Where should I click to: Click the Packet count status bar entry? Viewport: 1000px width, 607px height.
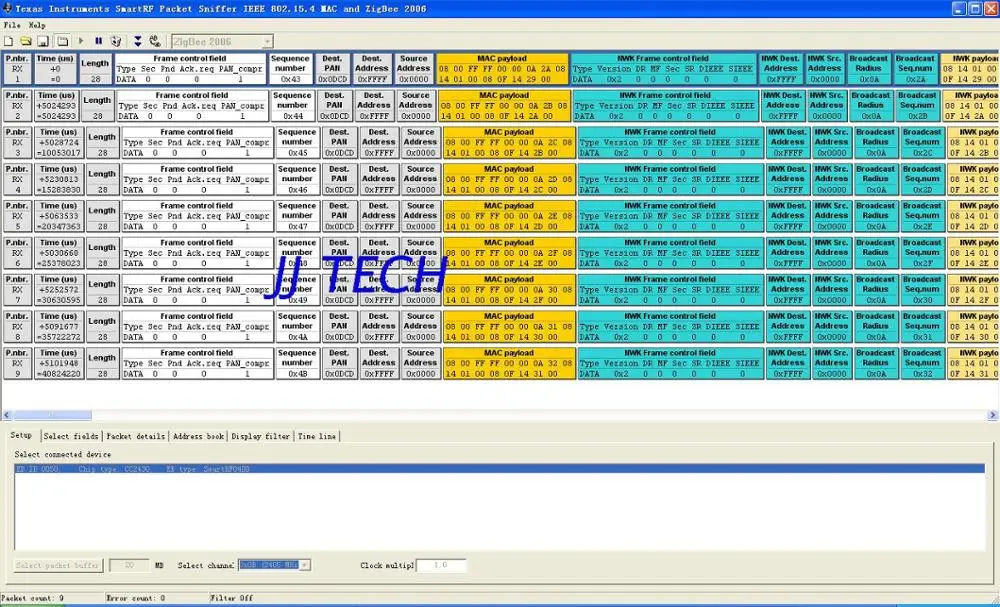(32, 598)
